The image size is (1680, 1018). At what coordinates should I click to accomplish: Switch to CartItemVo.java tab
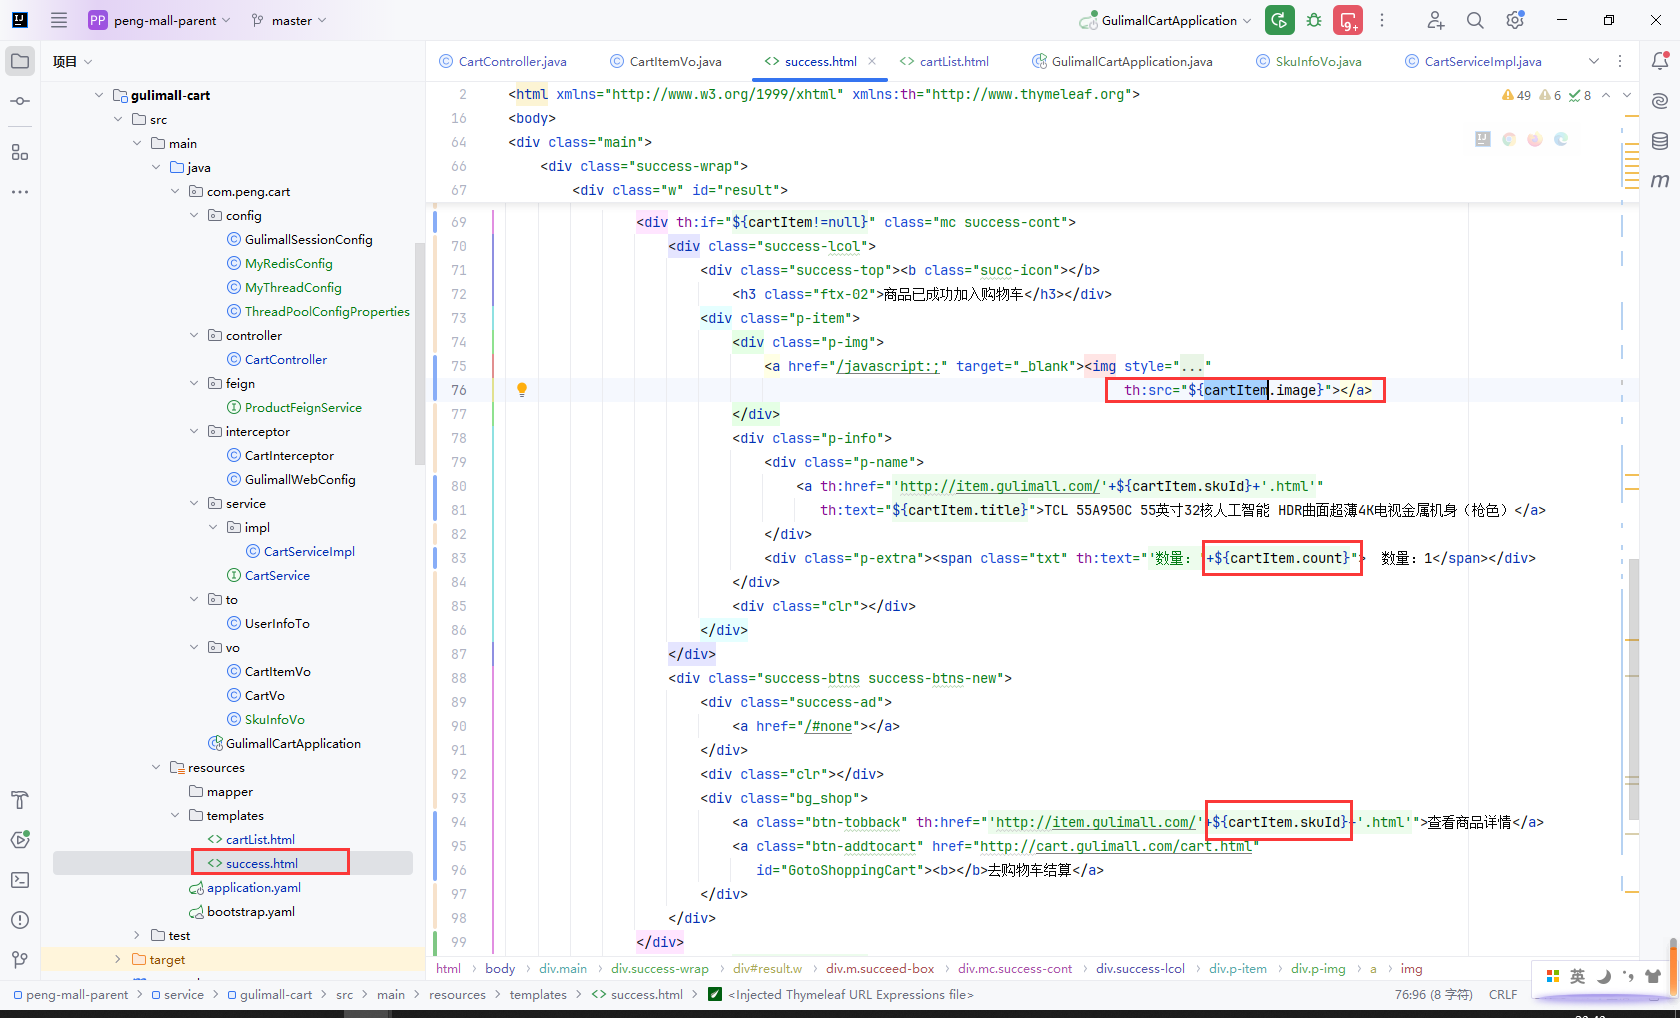(666, 61)
